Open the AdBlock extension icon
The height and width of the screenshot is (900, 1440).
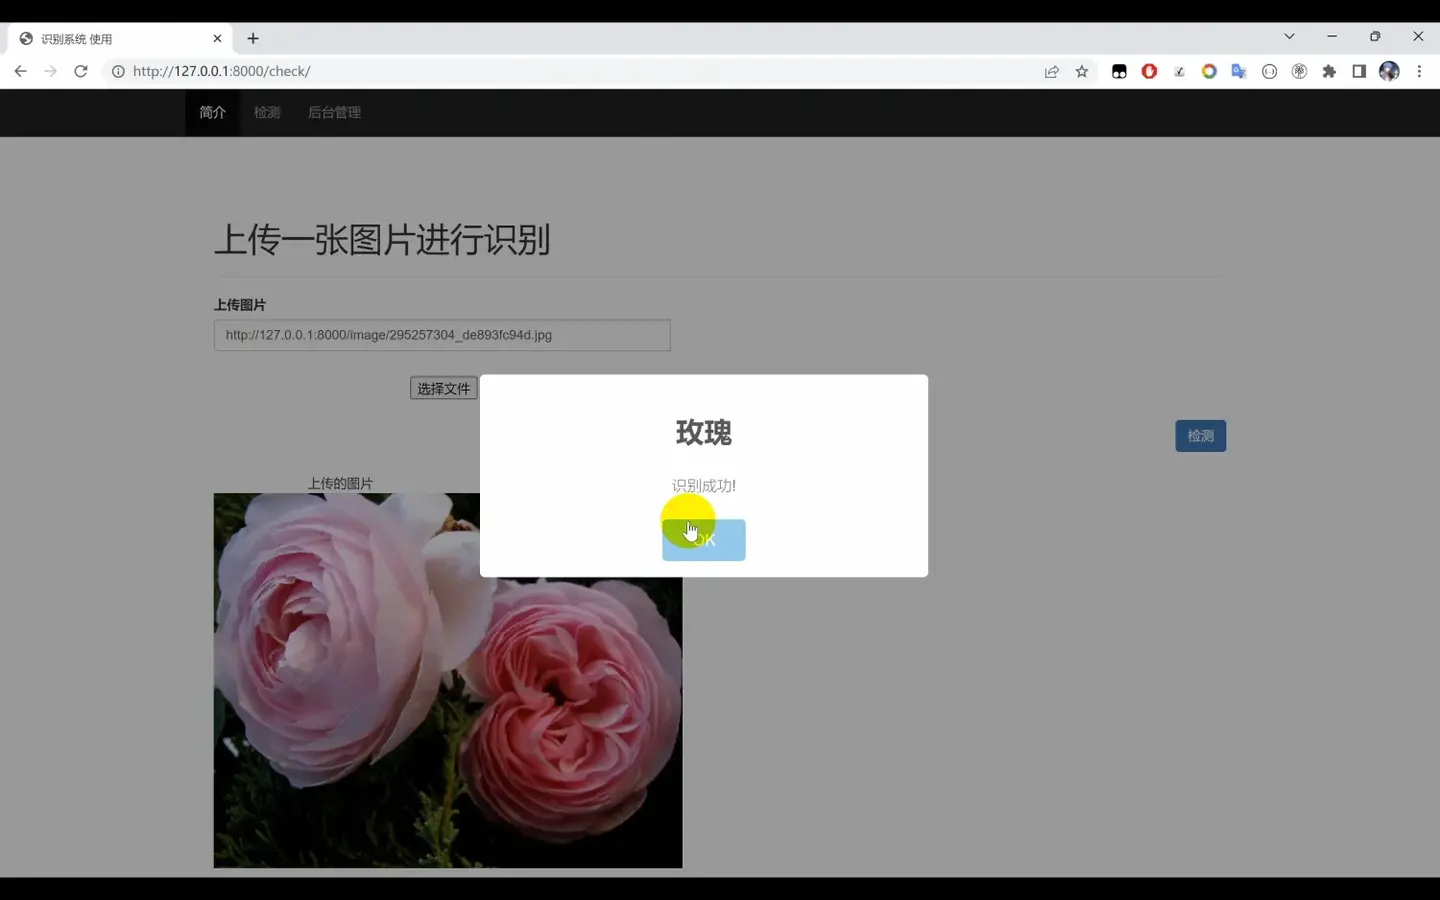point(1149,71)
